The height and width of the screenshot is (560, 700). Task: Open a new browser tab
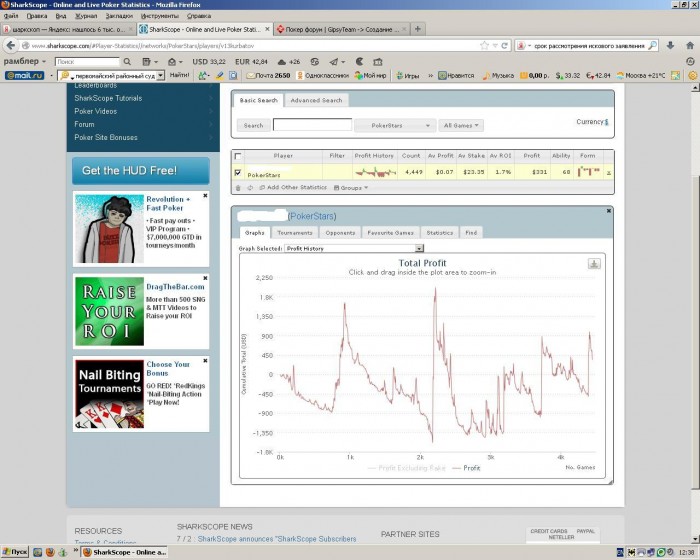pos(418,29)
